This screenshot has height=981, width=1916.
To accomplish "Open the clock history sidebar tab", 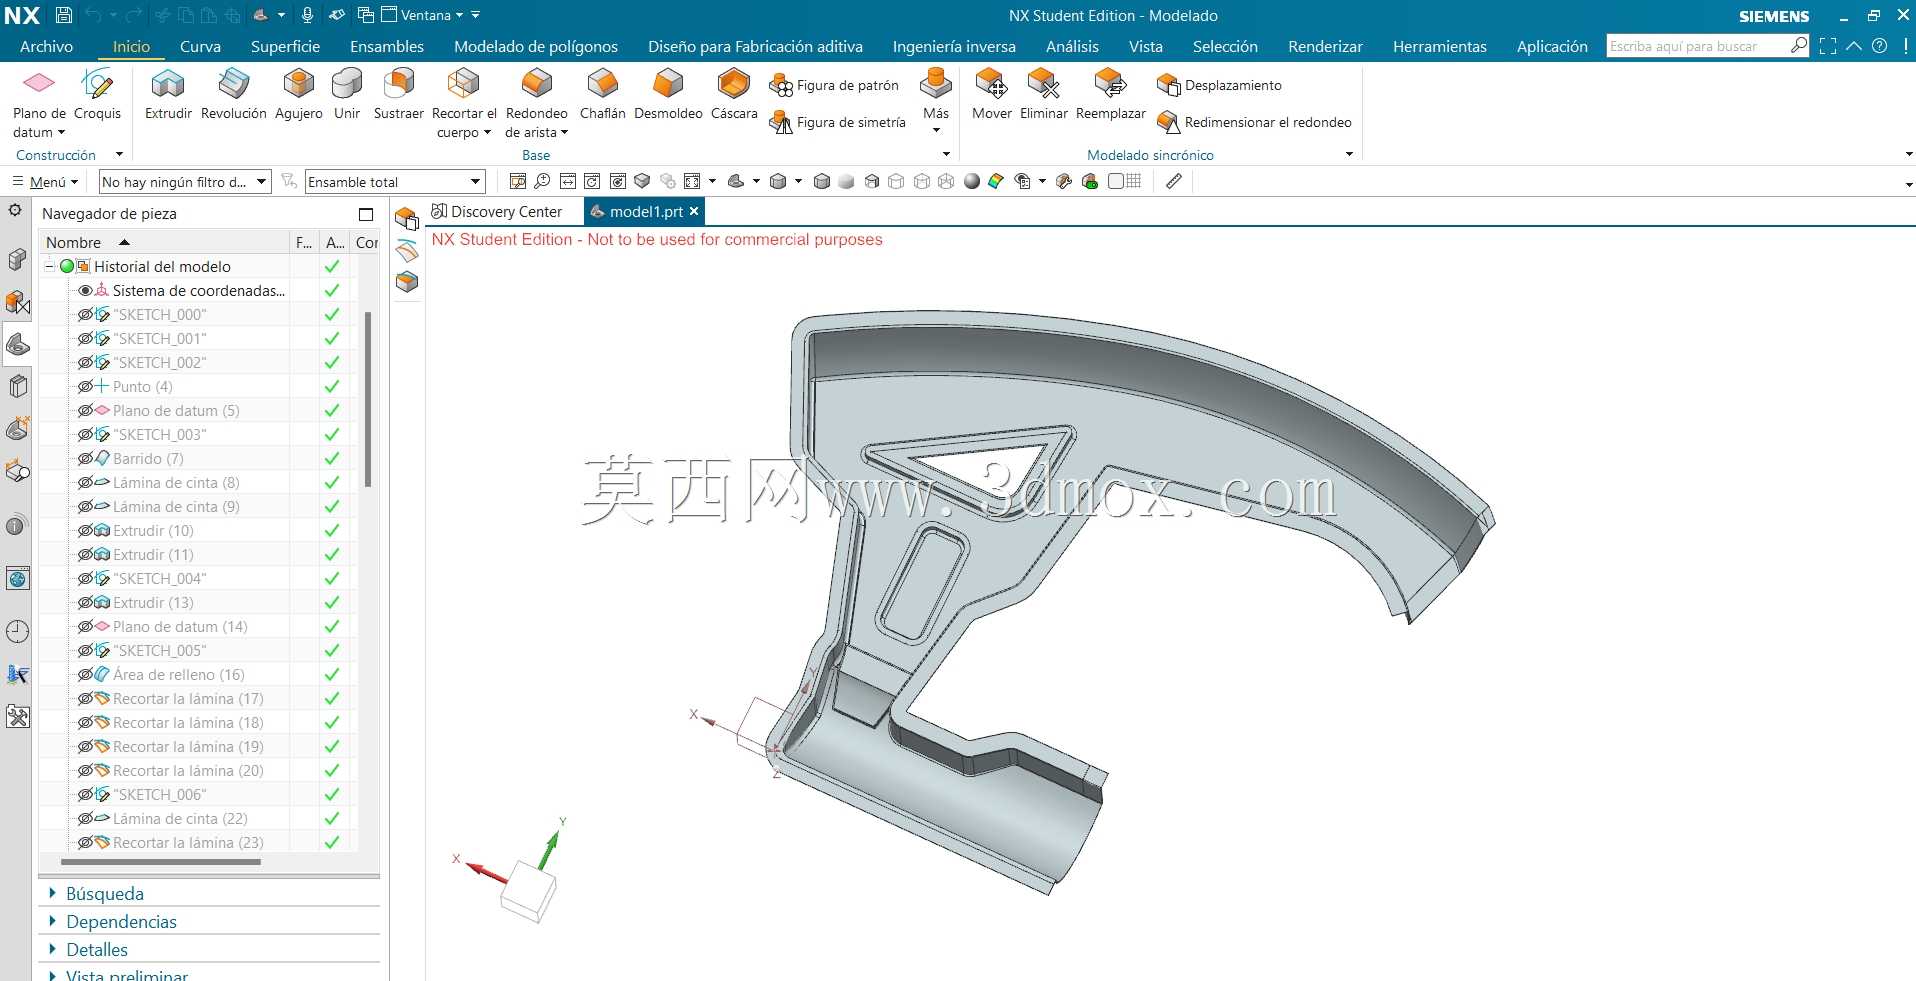I will click(x=17, y=631).
